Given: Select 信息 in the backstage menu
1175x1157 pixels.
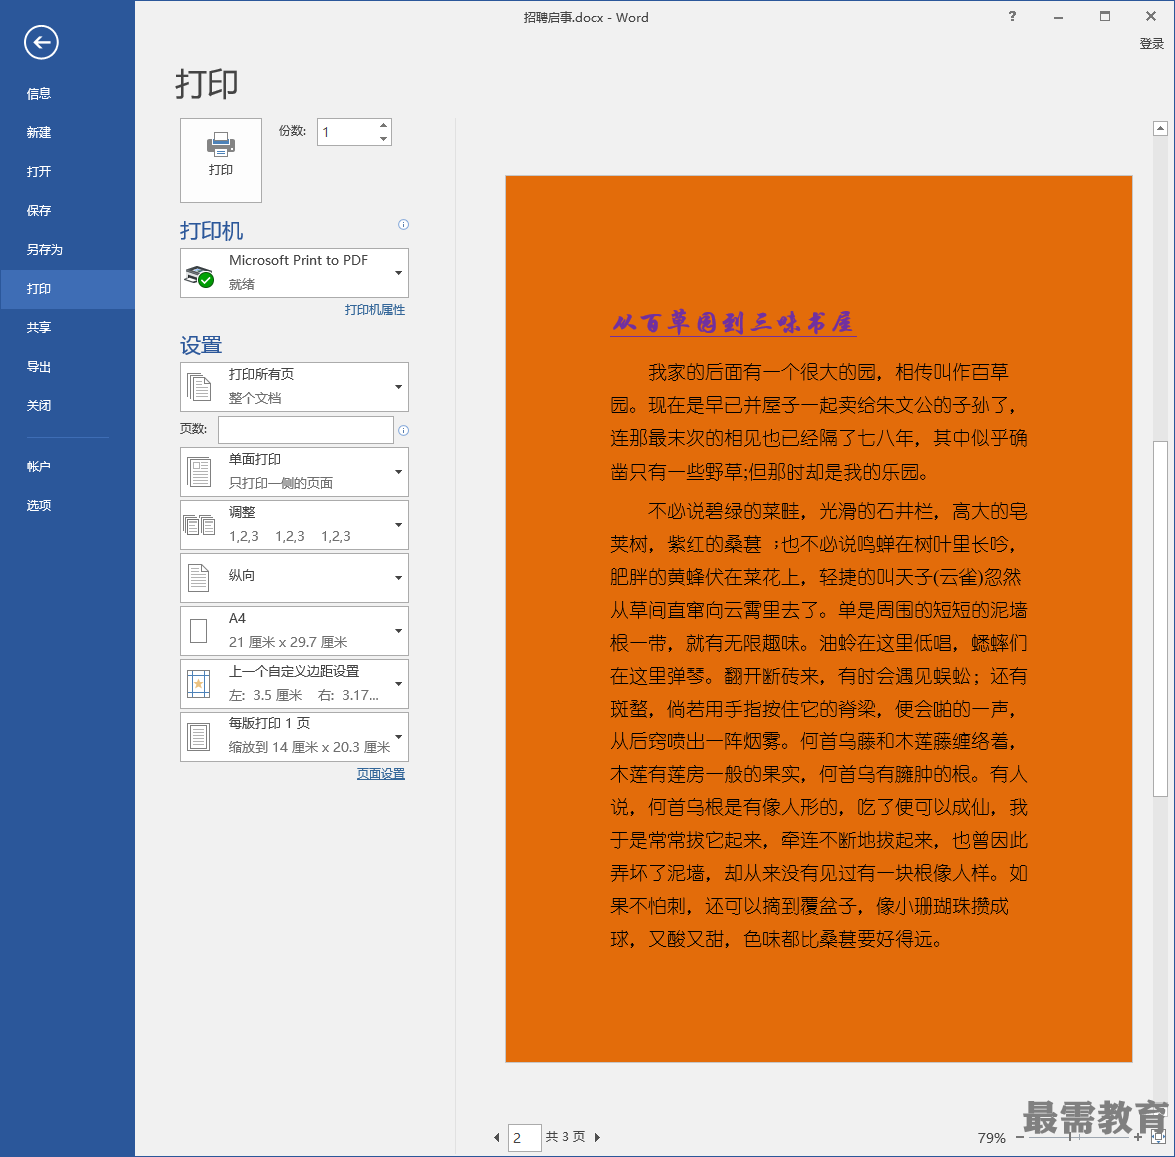Looking at the screenshot, I should point(67,94).
